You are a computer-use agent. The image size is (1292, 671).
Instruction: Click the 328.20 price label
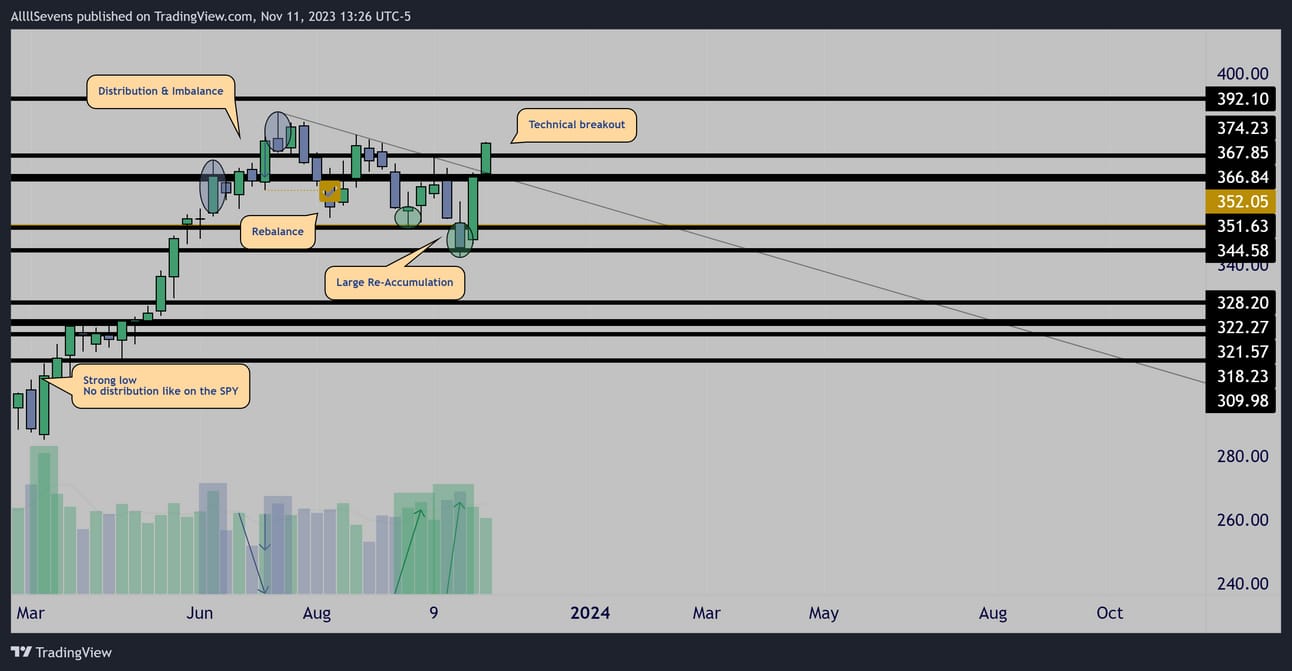[x=1243, y=302]
